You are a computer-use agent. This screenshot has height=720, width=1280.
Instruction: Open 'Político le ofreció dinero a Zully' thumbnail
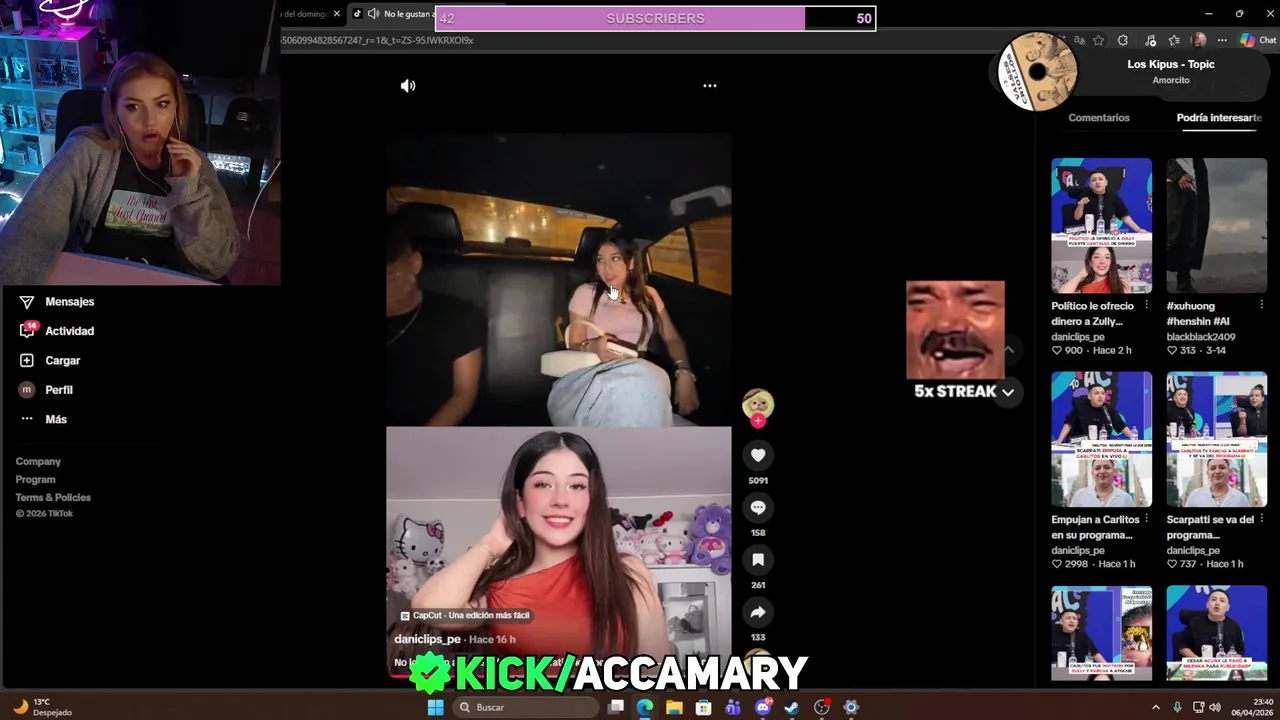point(1101,225)
